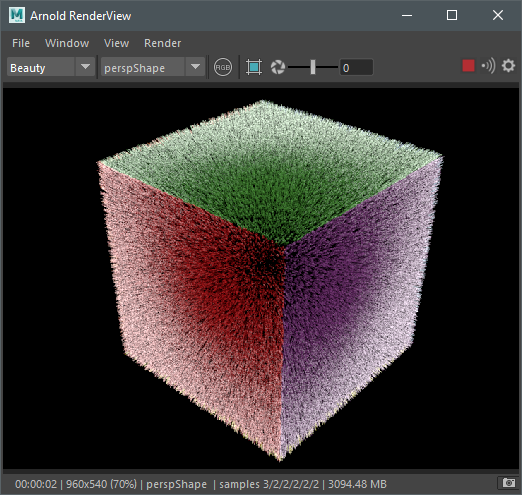Click the rendered fur cube image
The image size is (522, 495).
(270, 280)
